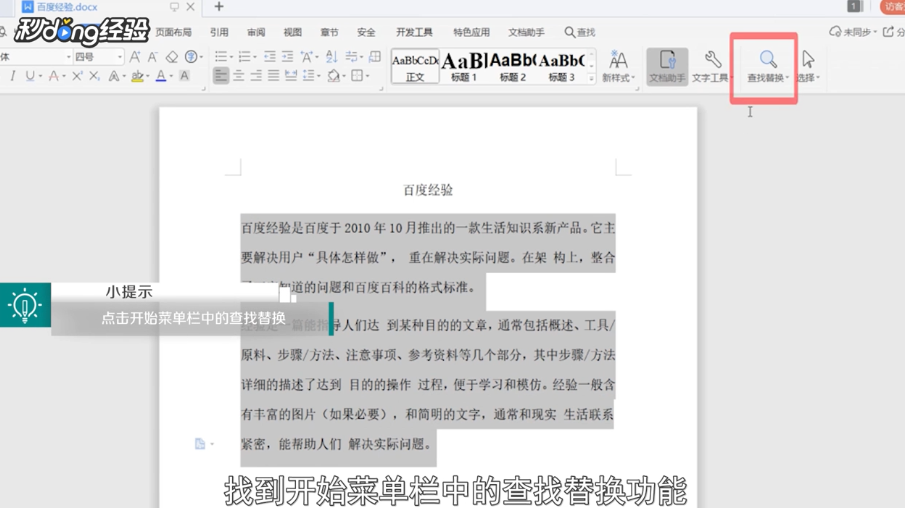Underline the selected text
This screenshot has width=905, height=508.
pos(29,76)
